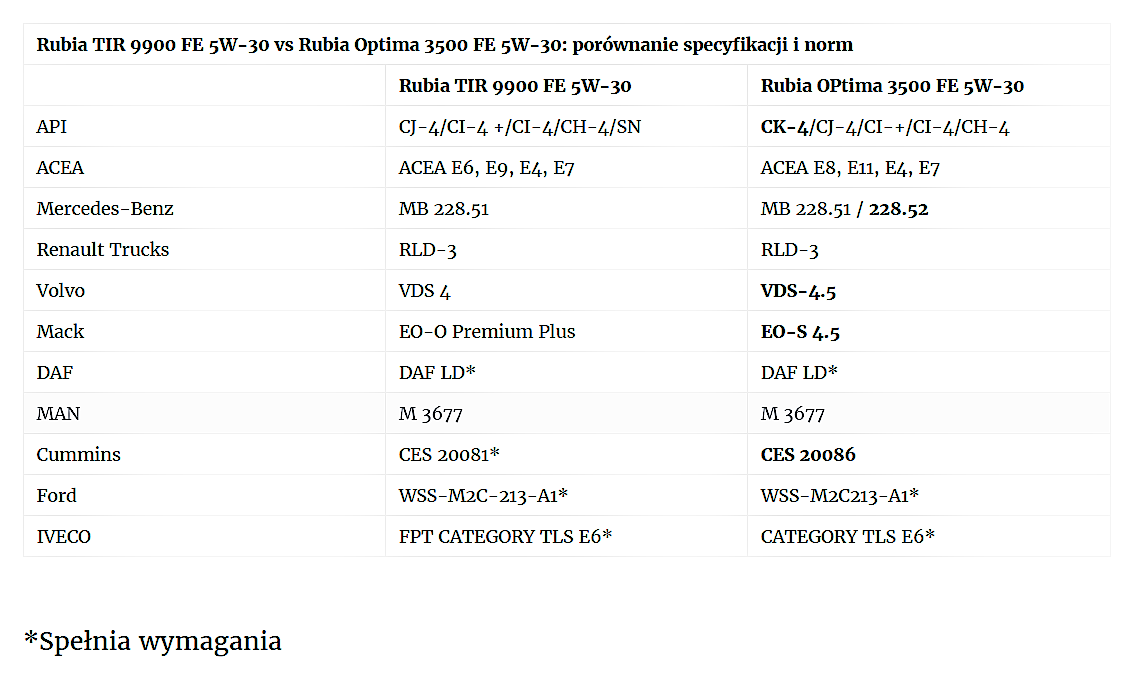
Task: Click the Volvo row label
Action: [61, 291]
